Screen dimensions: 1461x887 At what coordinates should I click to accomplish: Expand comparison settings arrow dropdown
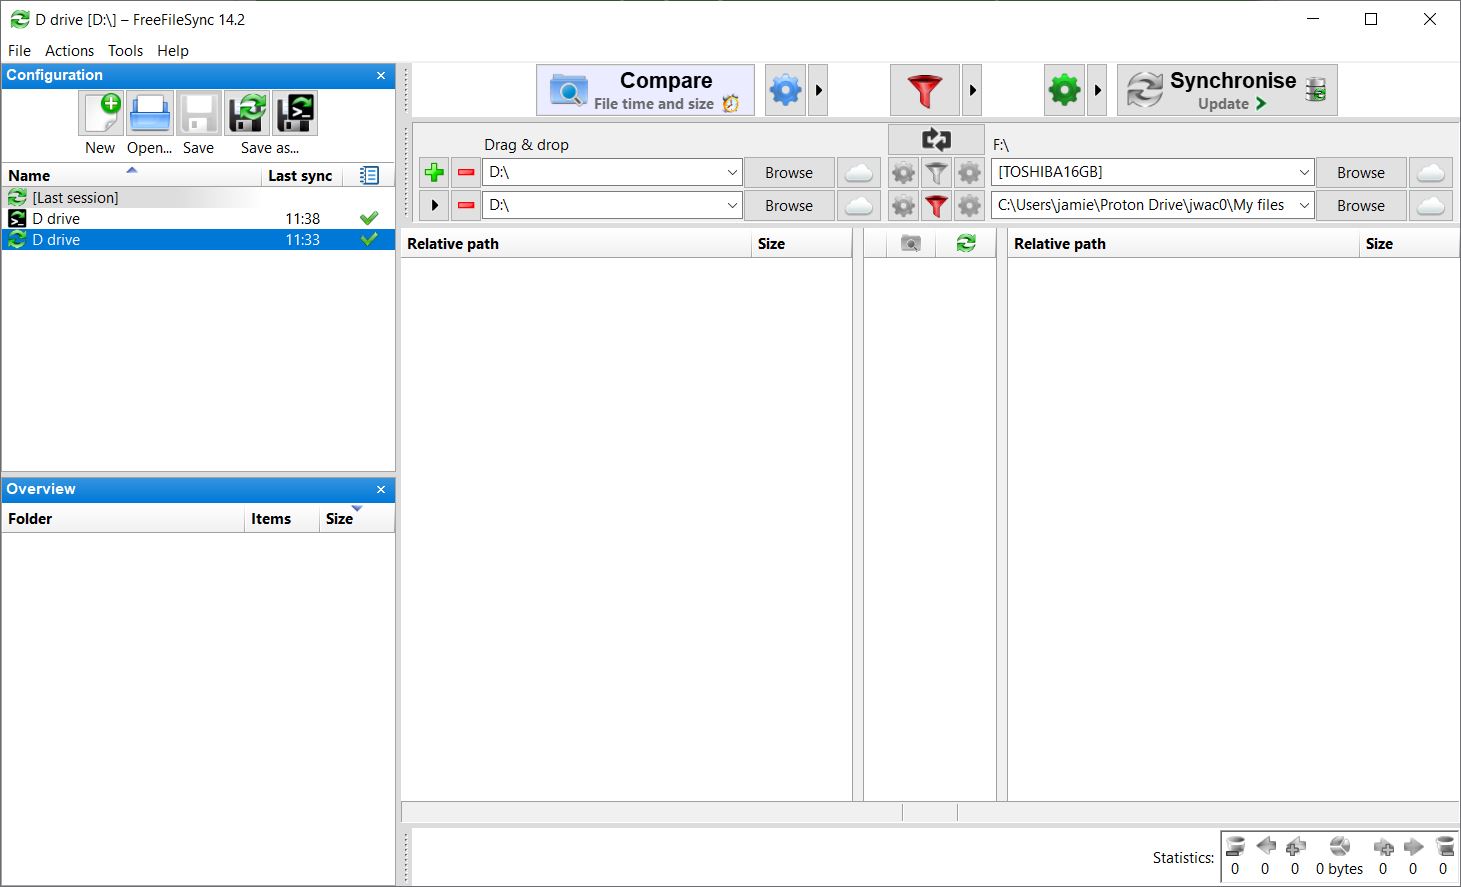point(819,90)
